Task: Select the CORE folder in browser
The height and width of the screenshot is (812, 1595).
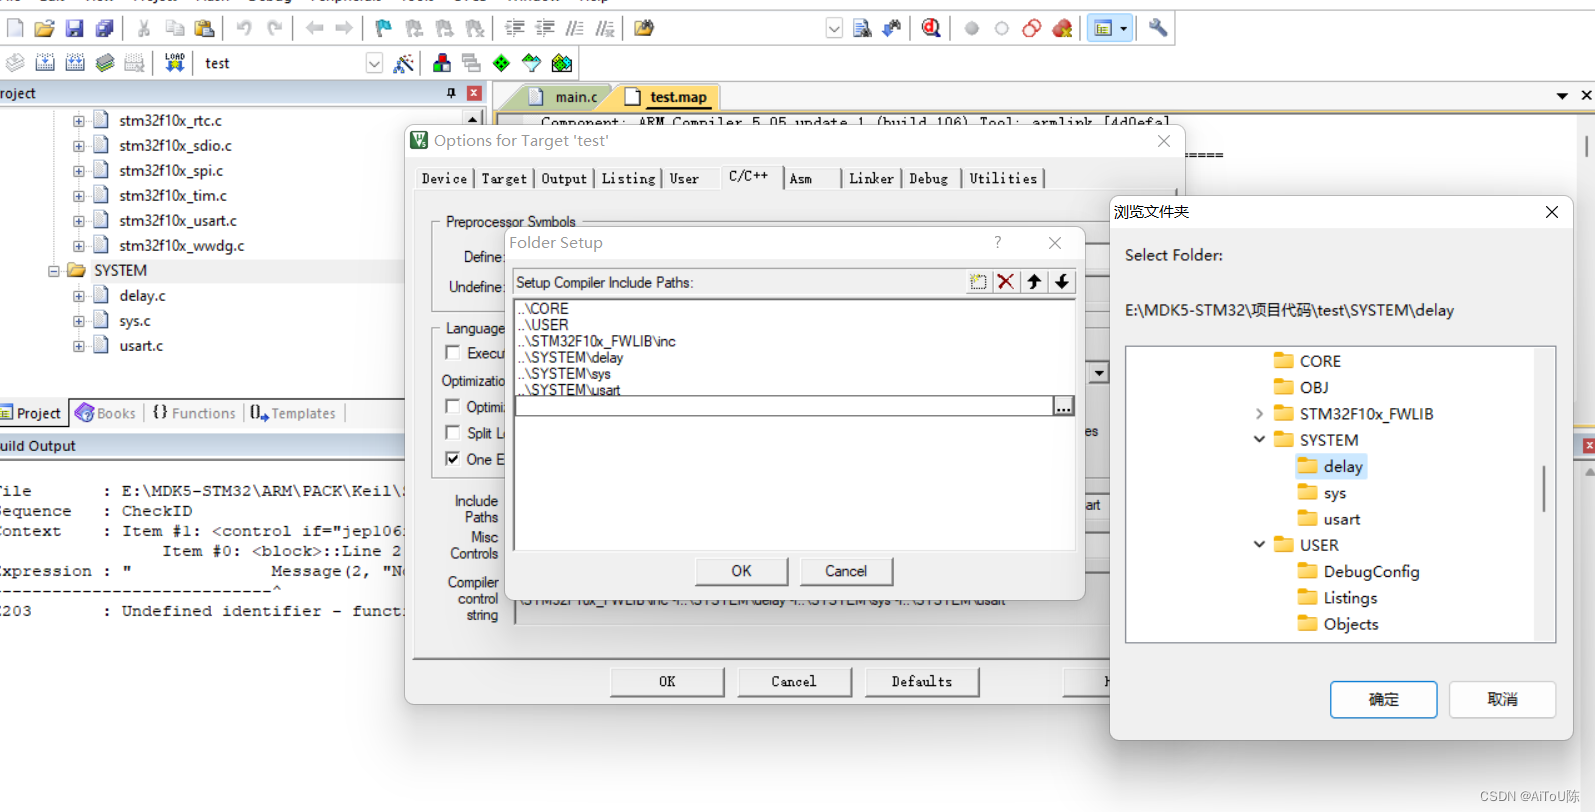Action: pyautogui.click(x=1308, y=361)
